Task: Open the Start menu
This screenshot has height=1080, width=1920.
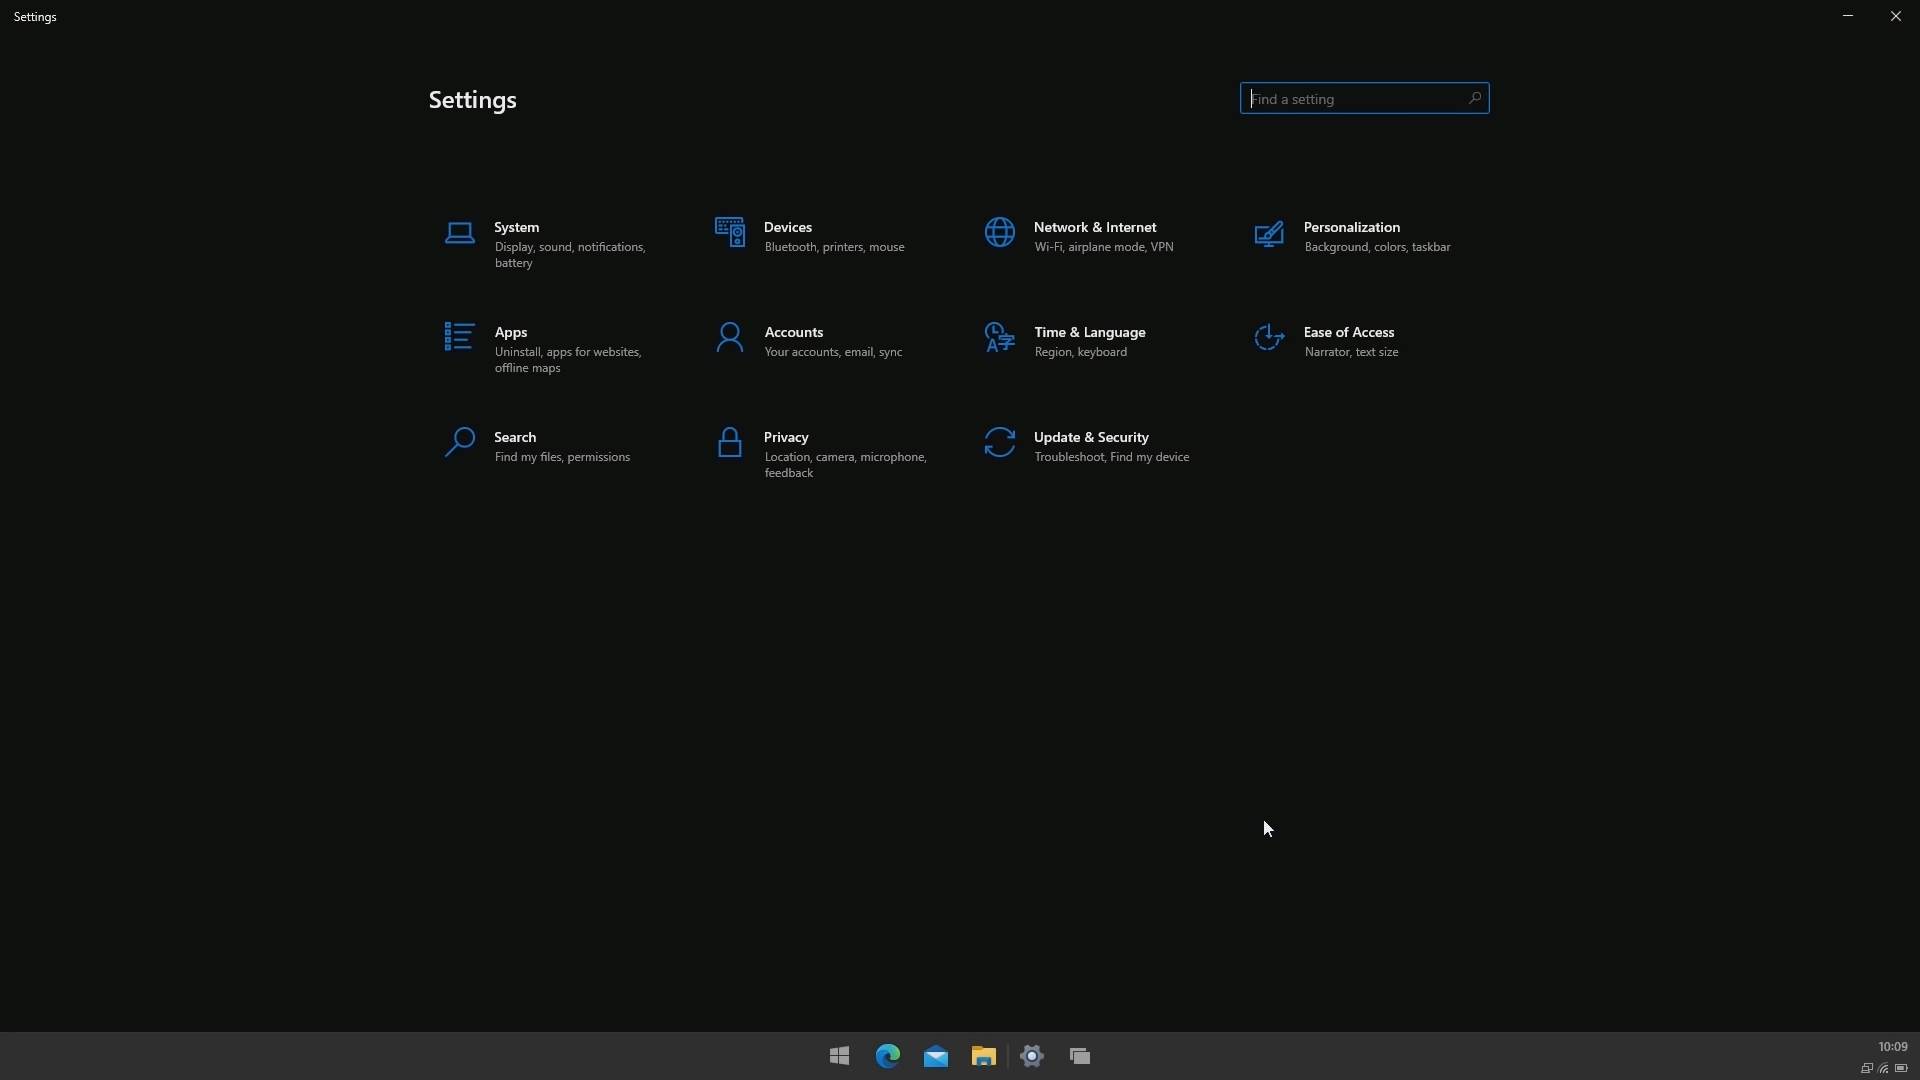Action: pyautogui.click(x=839, y=1056)
